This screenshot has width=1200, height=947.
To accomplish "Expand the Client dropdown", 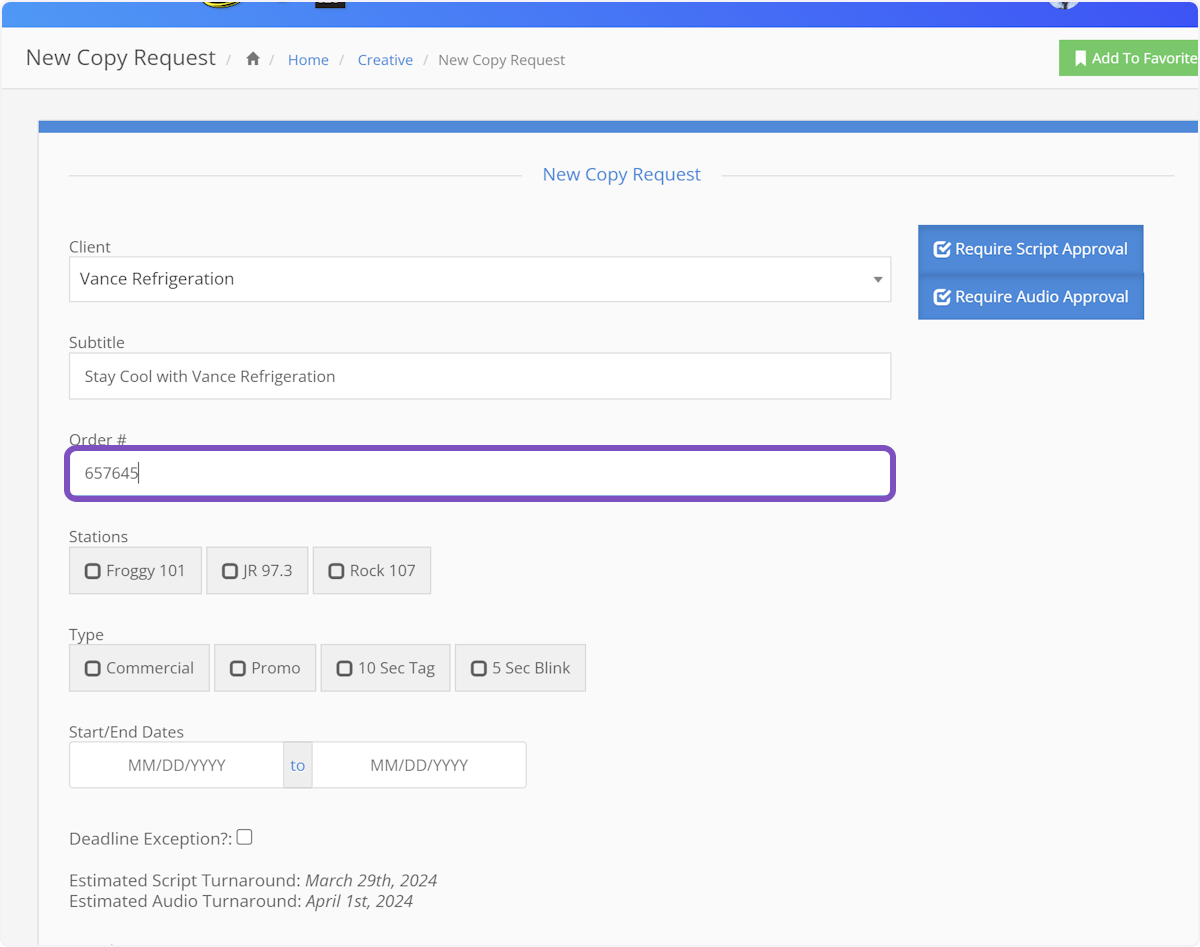I will tap(479, 279).
